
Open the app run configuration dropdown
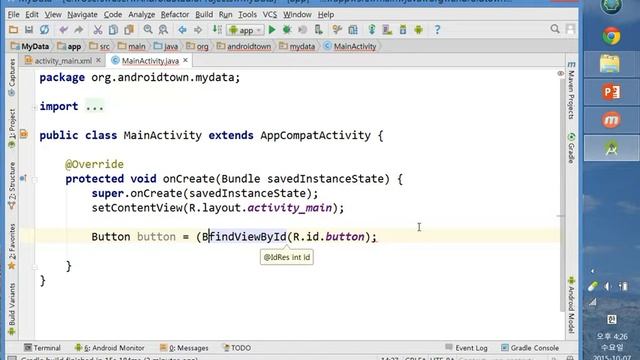245,30
